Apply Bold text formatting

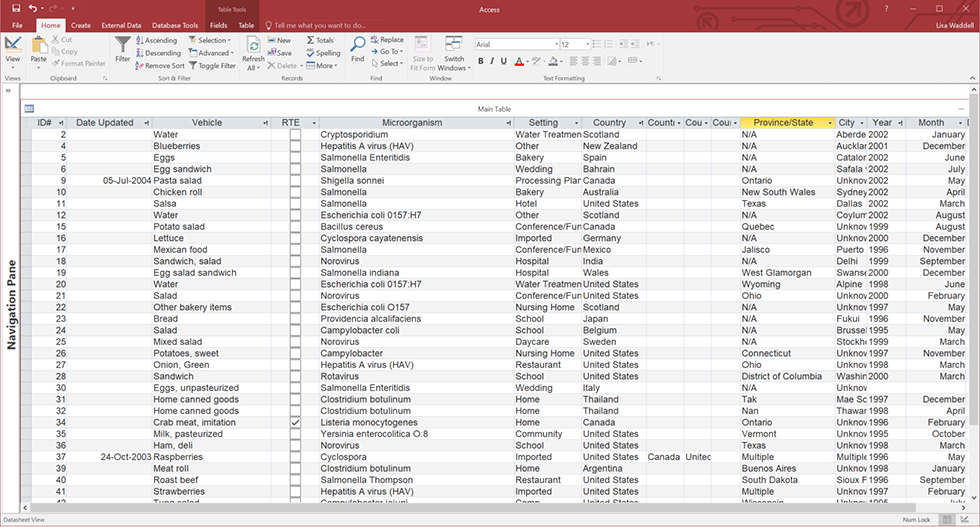(480, 62)
